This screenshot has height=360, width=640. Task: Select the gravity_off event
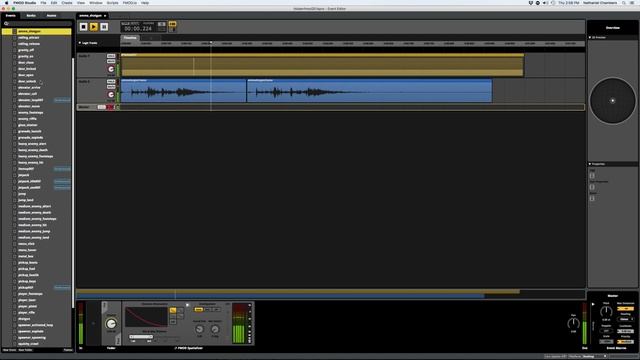click(26, 50)
